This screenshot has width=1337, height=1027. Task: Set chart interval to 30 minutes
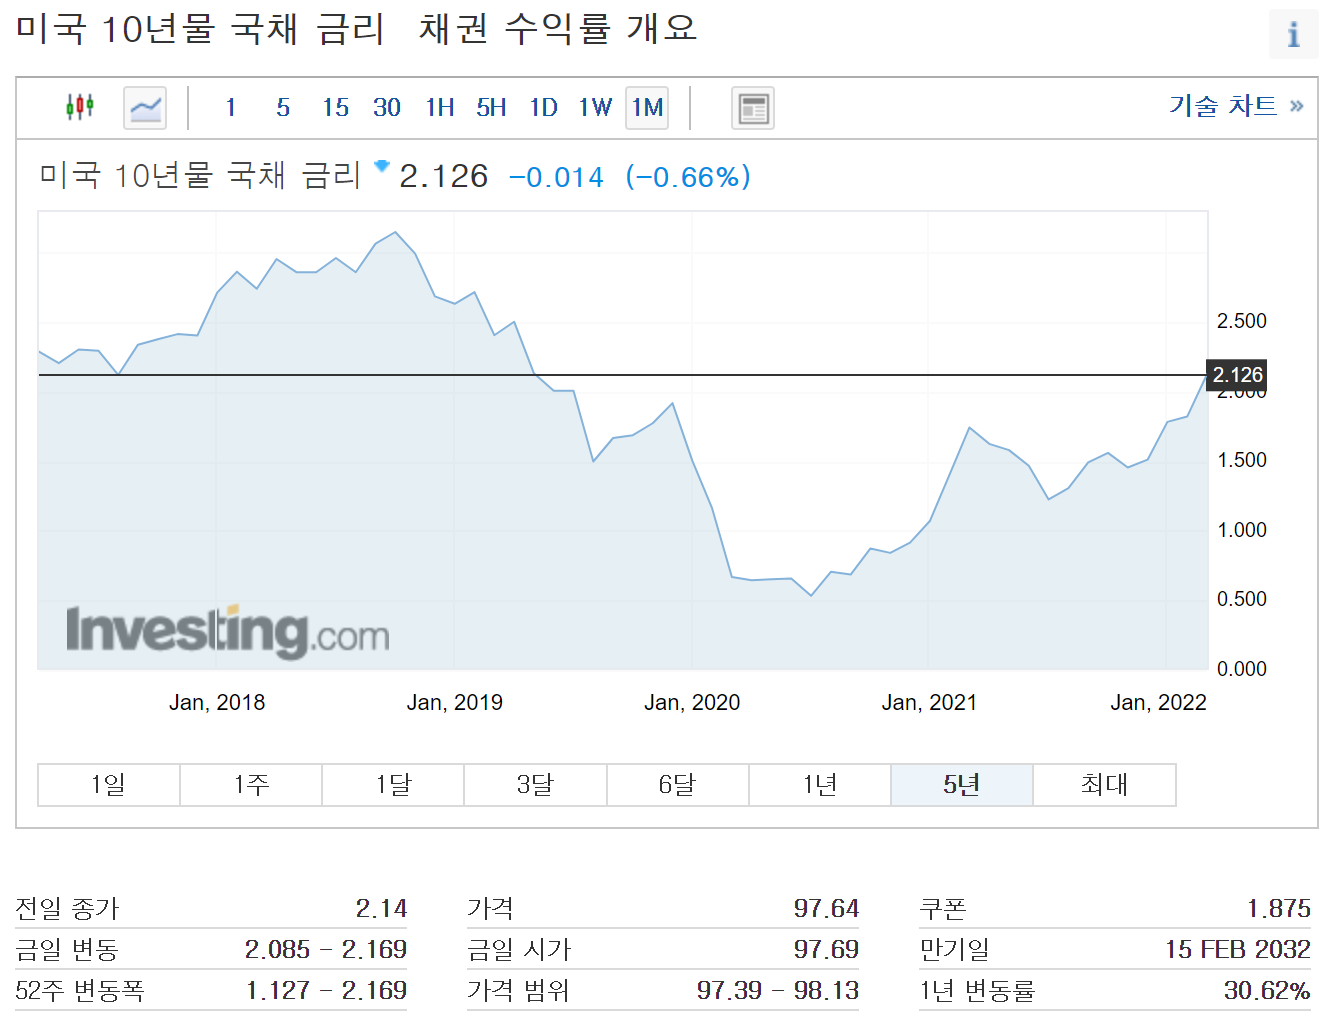387,107
